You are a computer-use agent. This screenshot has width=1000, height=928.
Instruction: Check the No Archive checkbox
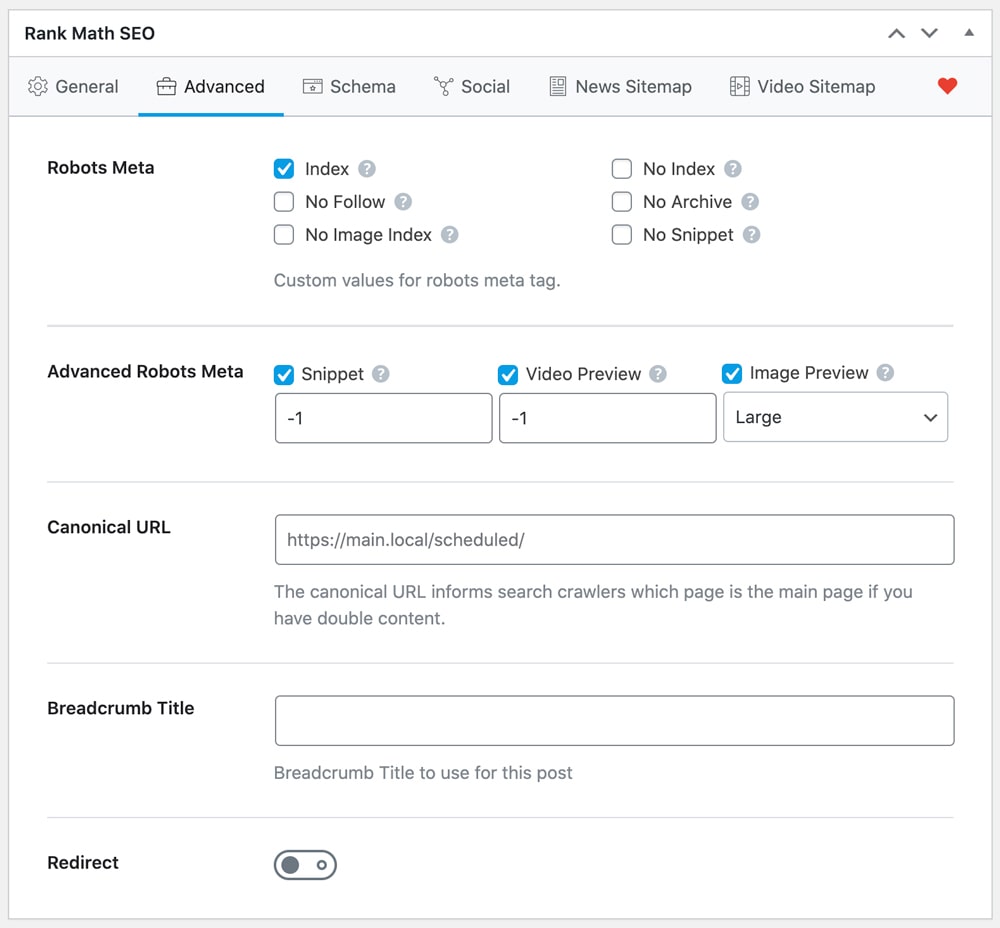pyautogui.click(x=621, y=201)
